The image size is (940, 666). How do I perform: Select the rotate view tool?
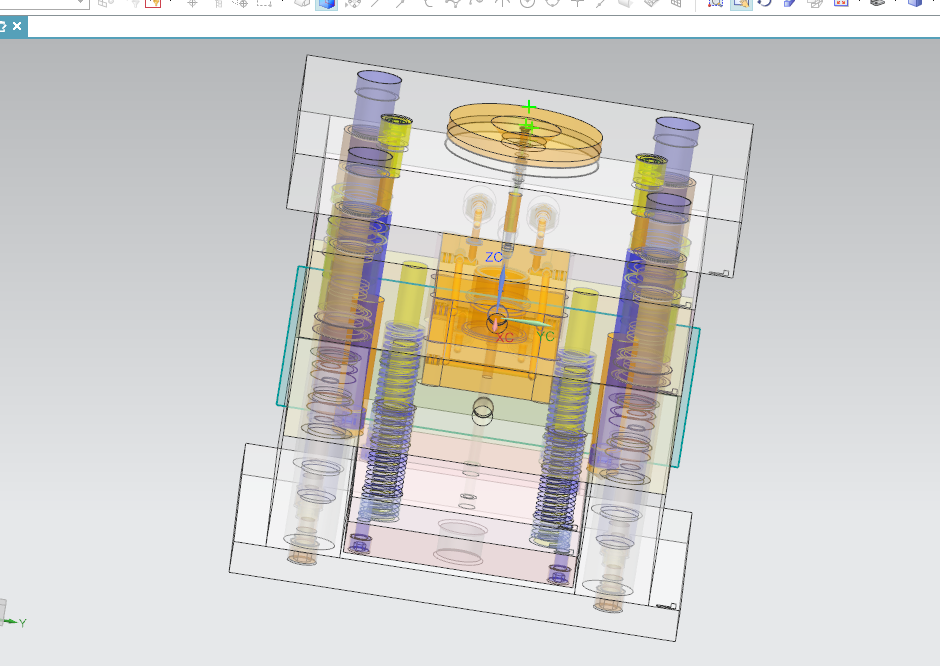(764, 3)
